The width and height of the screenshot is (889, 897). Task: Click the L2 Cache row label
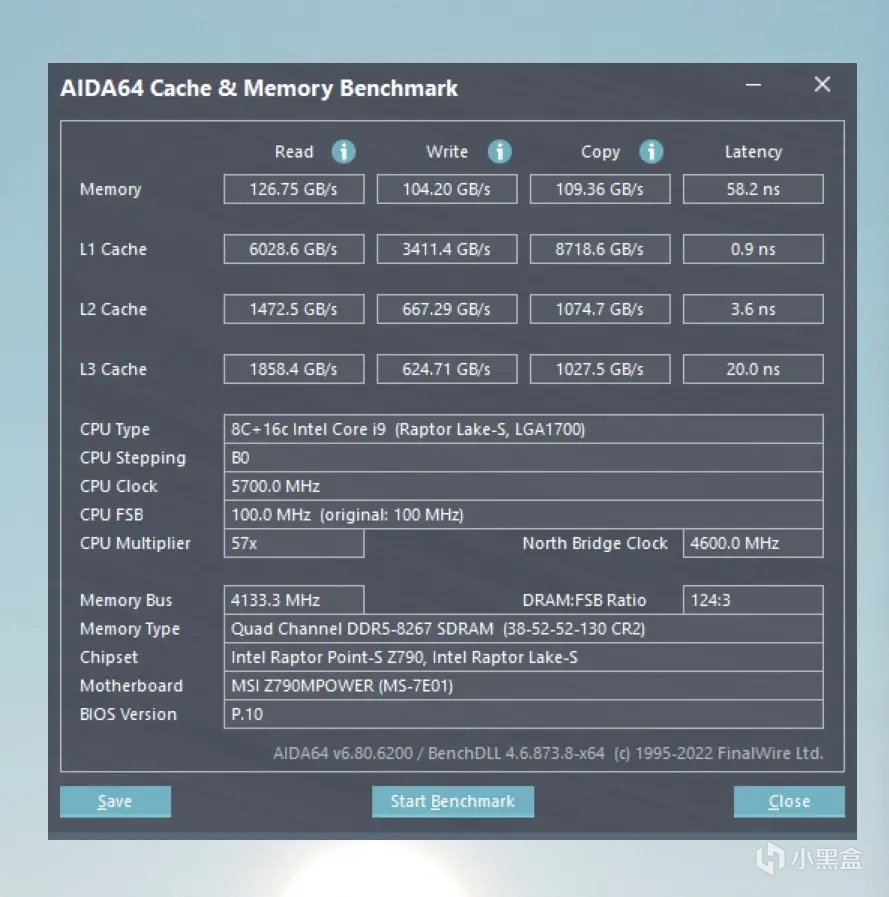[113, 309]
